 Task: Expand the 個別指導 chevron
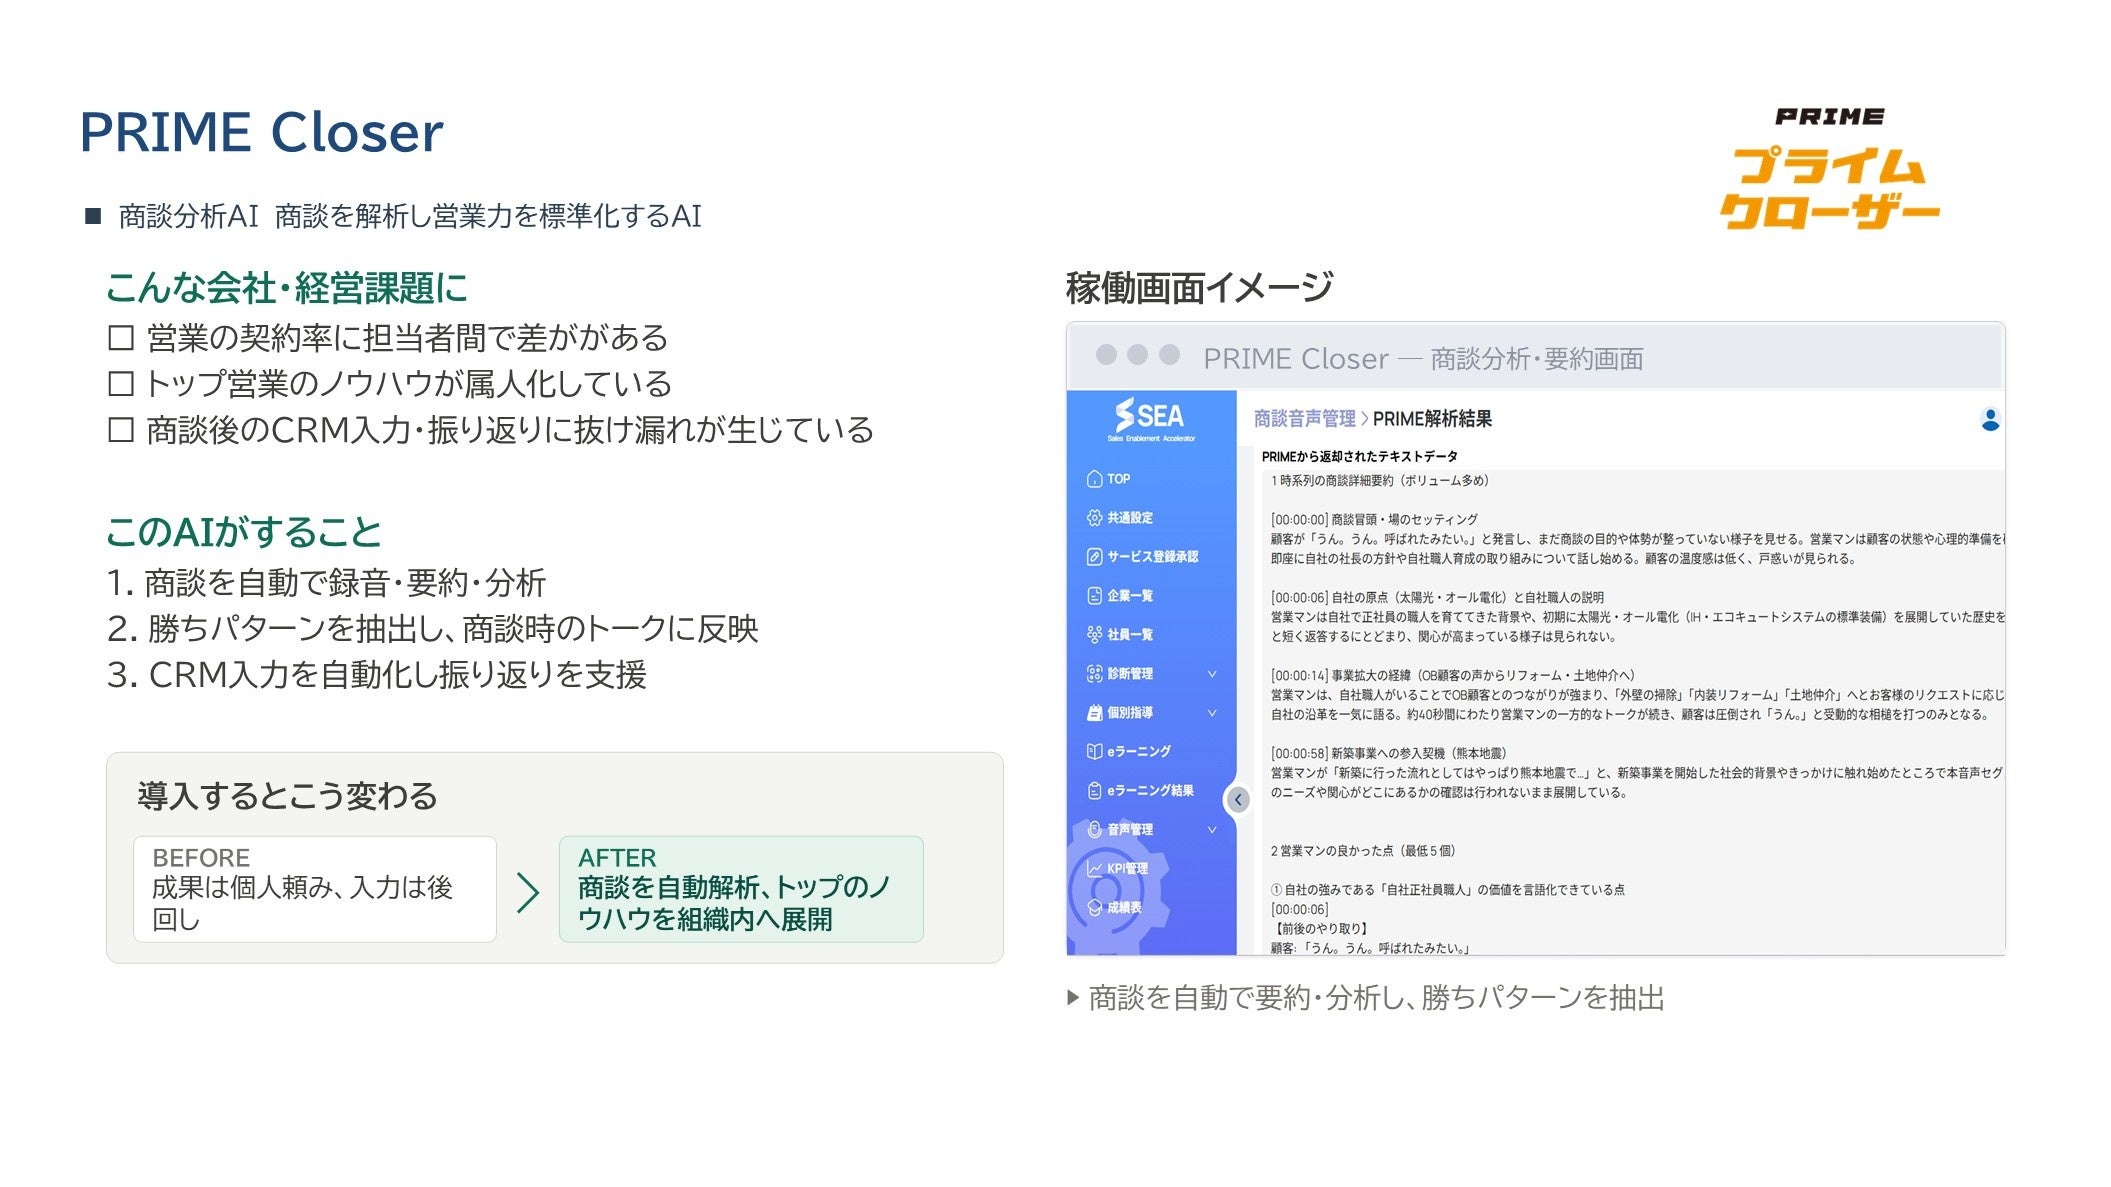click(x=1212, y=713)
